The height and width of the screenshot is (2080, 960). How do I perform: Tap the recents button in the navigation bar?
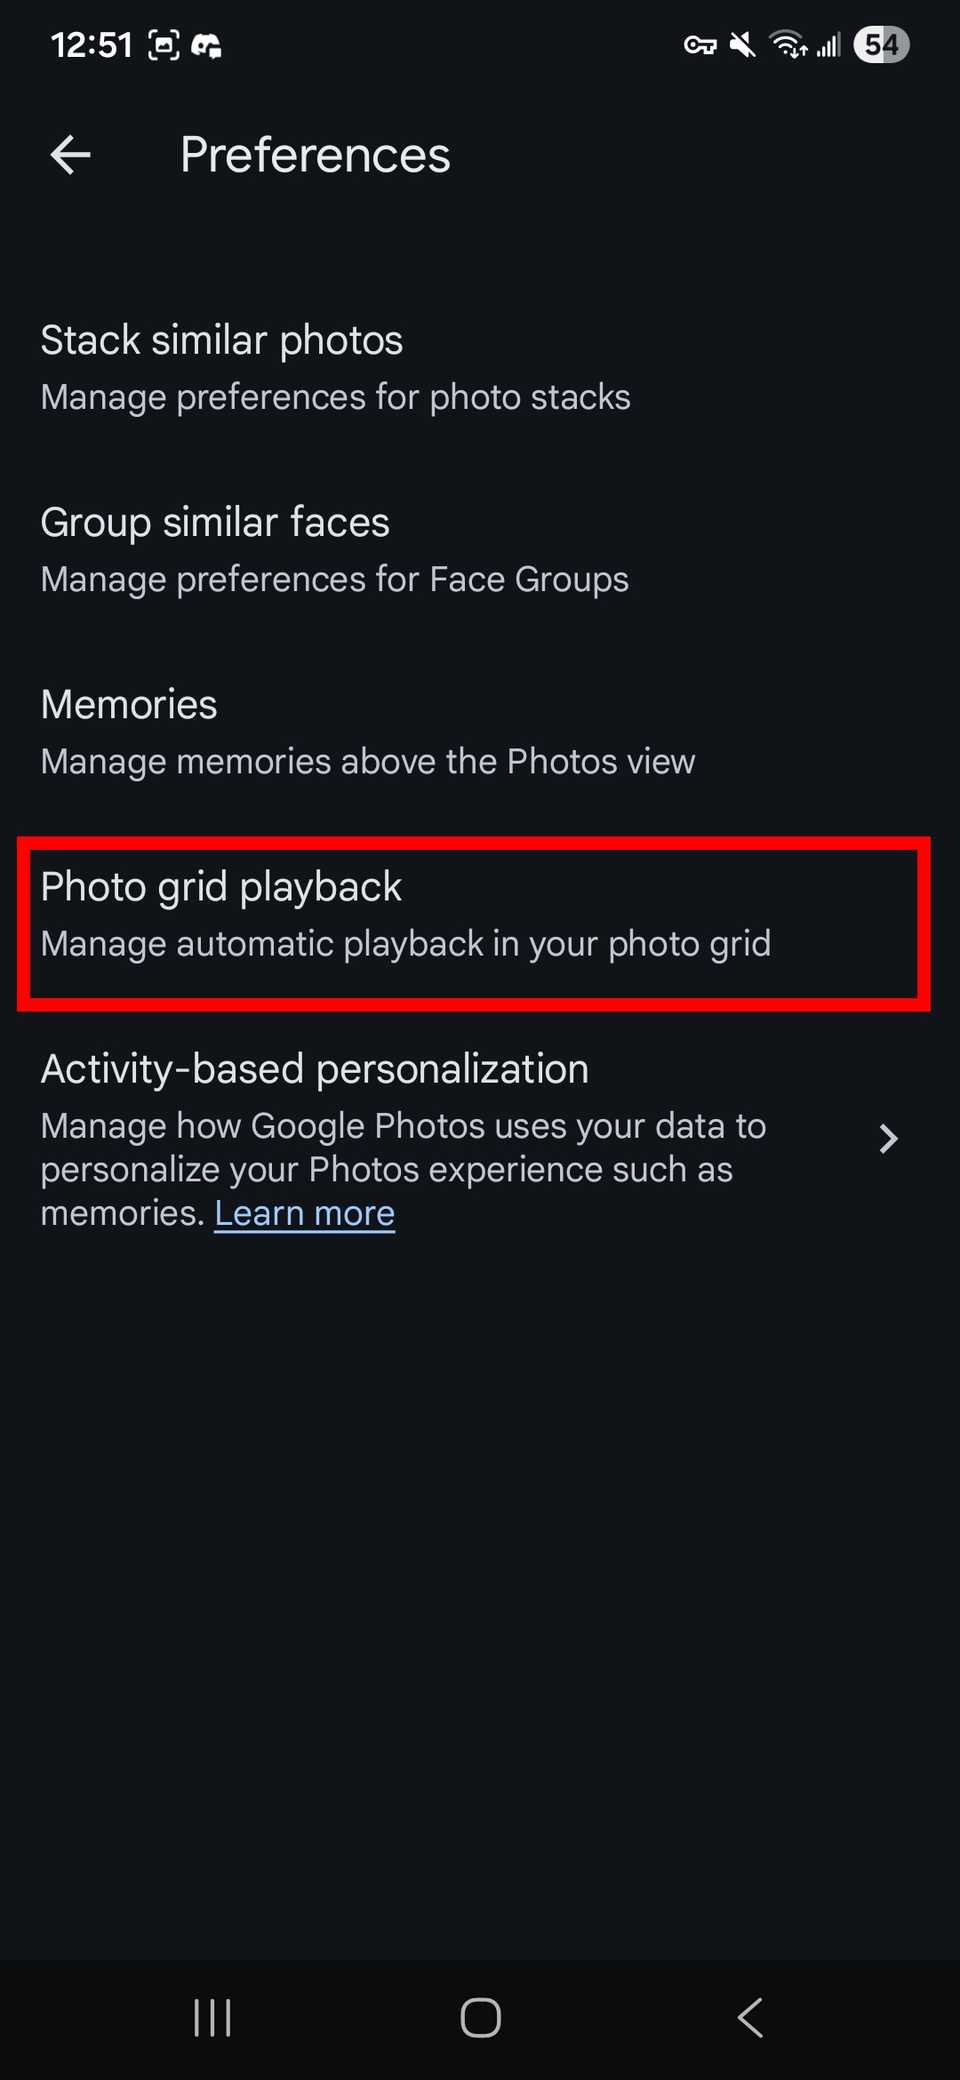[212, 2017]
